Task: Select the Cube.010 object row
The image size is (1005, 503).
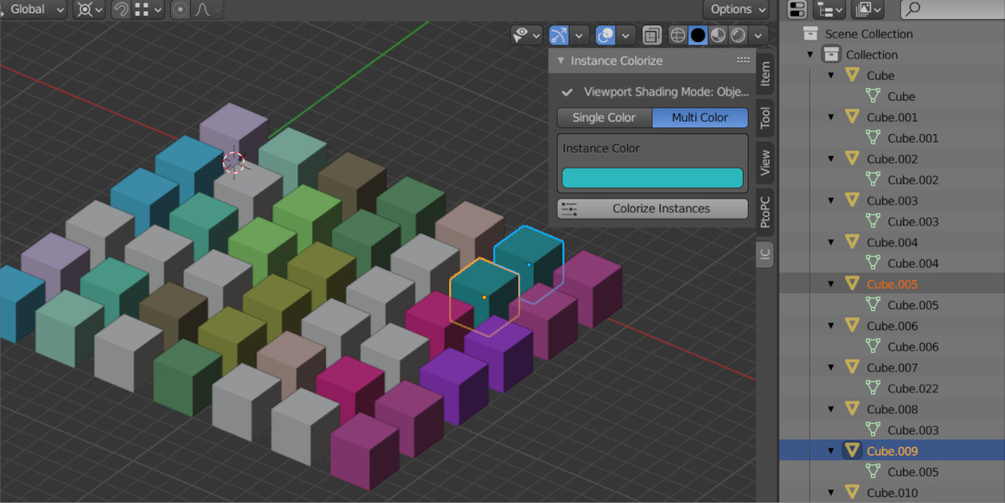Action: tap(892, 493)
